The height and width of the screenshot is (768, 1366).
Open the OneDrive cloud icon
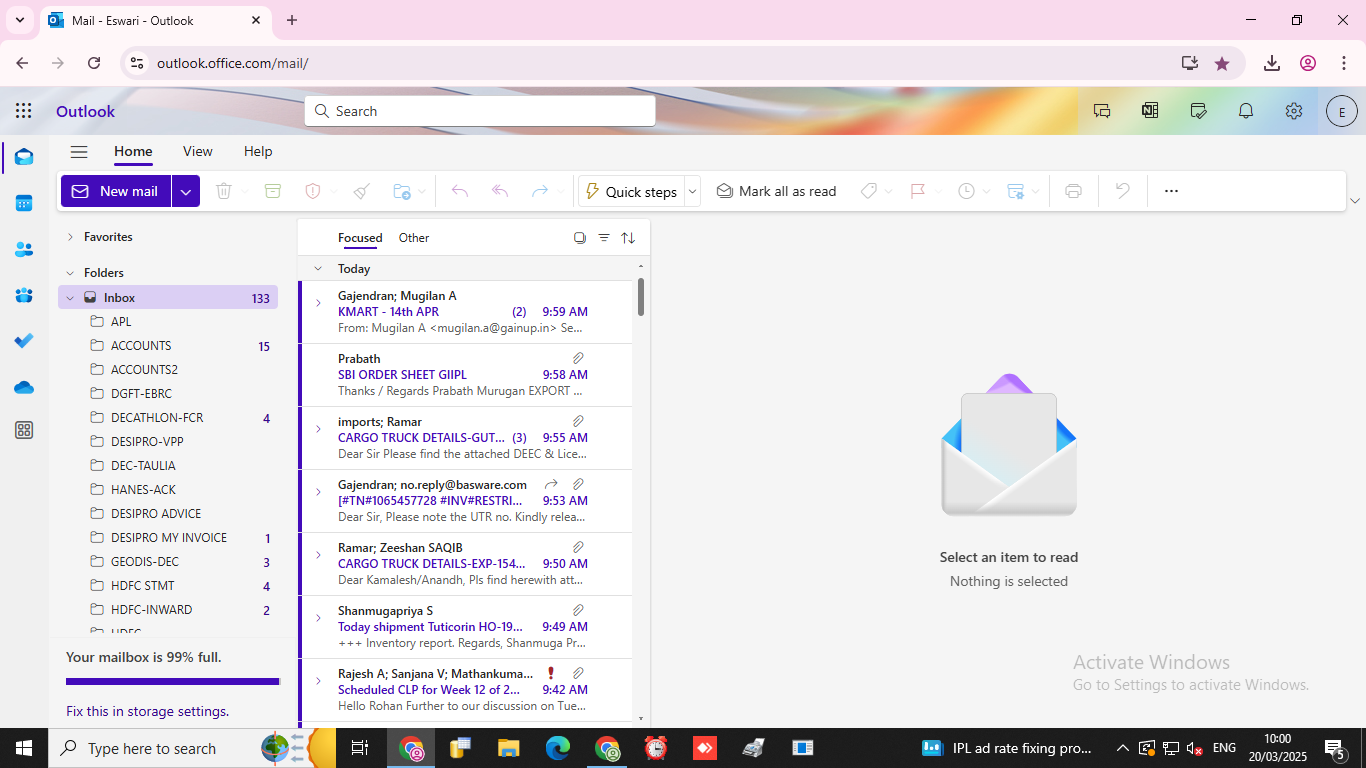pos(24,387)
